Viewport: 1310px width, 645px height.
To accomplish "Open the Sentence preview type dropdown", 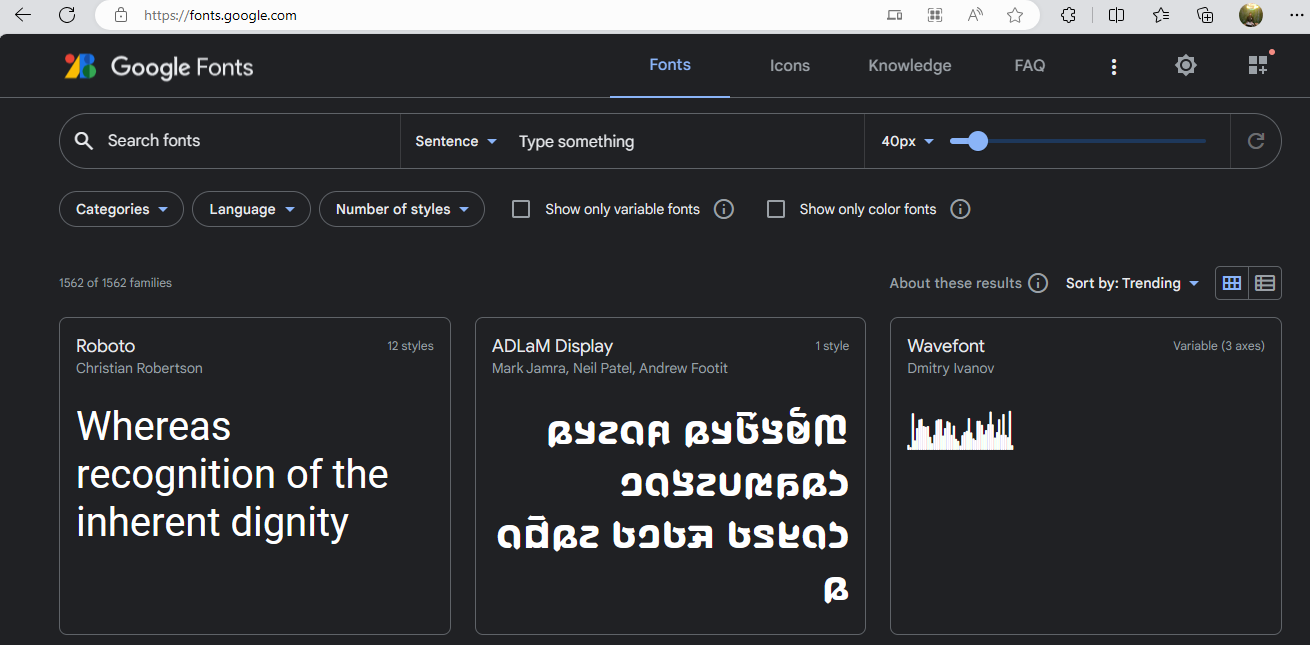I will point(456,141).
